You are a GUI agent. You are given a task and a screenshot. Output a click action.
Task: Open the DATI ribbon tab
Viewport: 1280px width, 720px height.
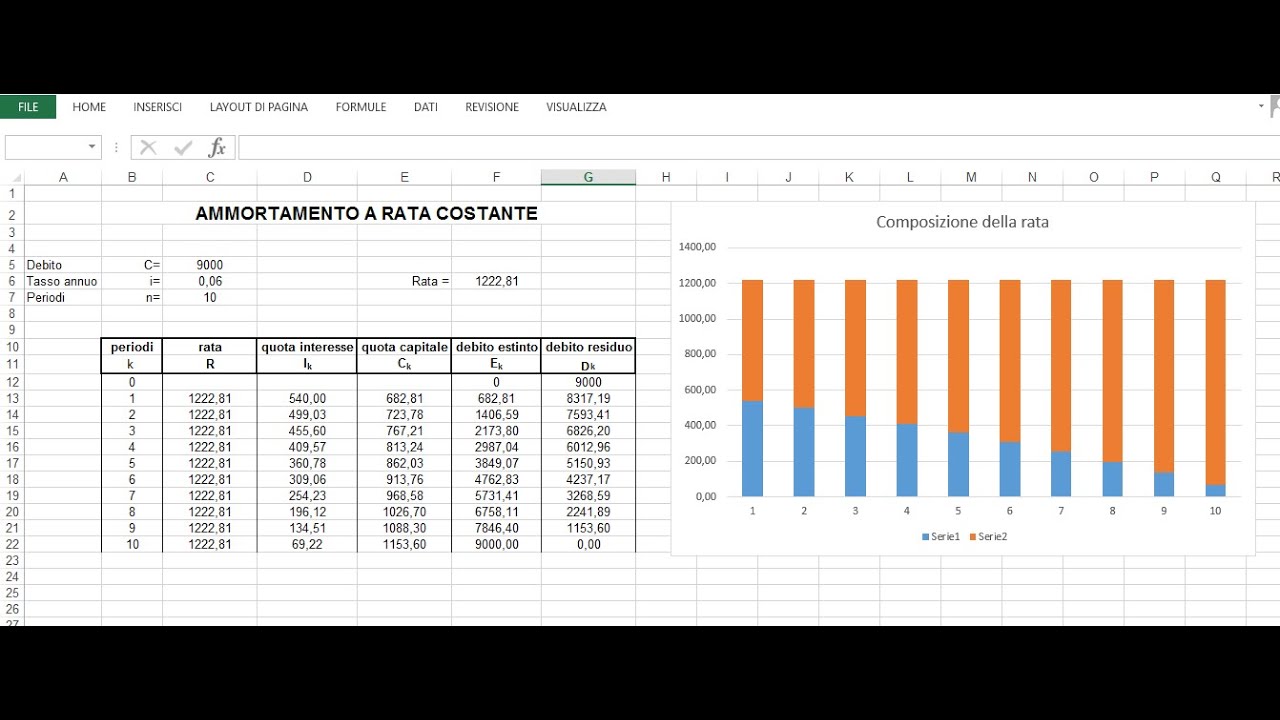point(426,107)
